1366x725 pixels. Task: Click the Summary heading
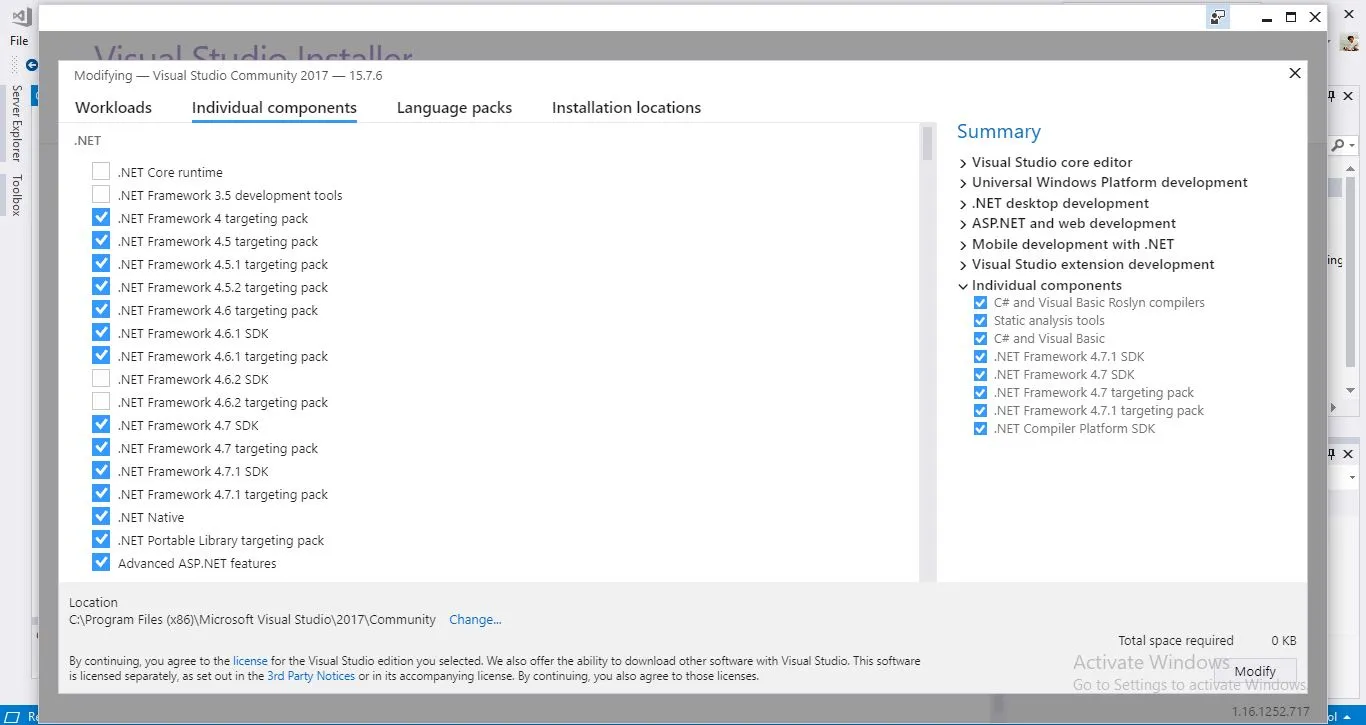pyautogui.click(x=998, y=132)
